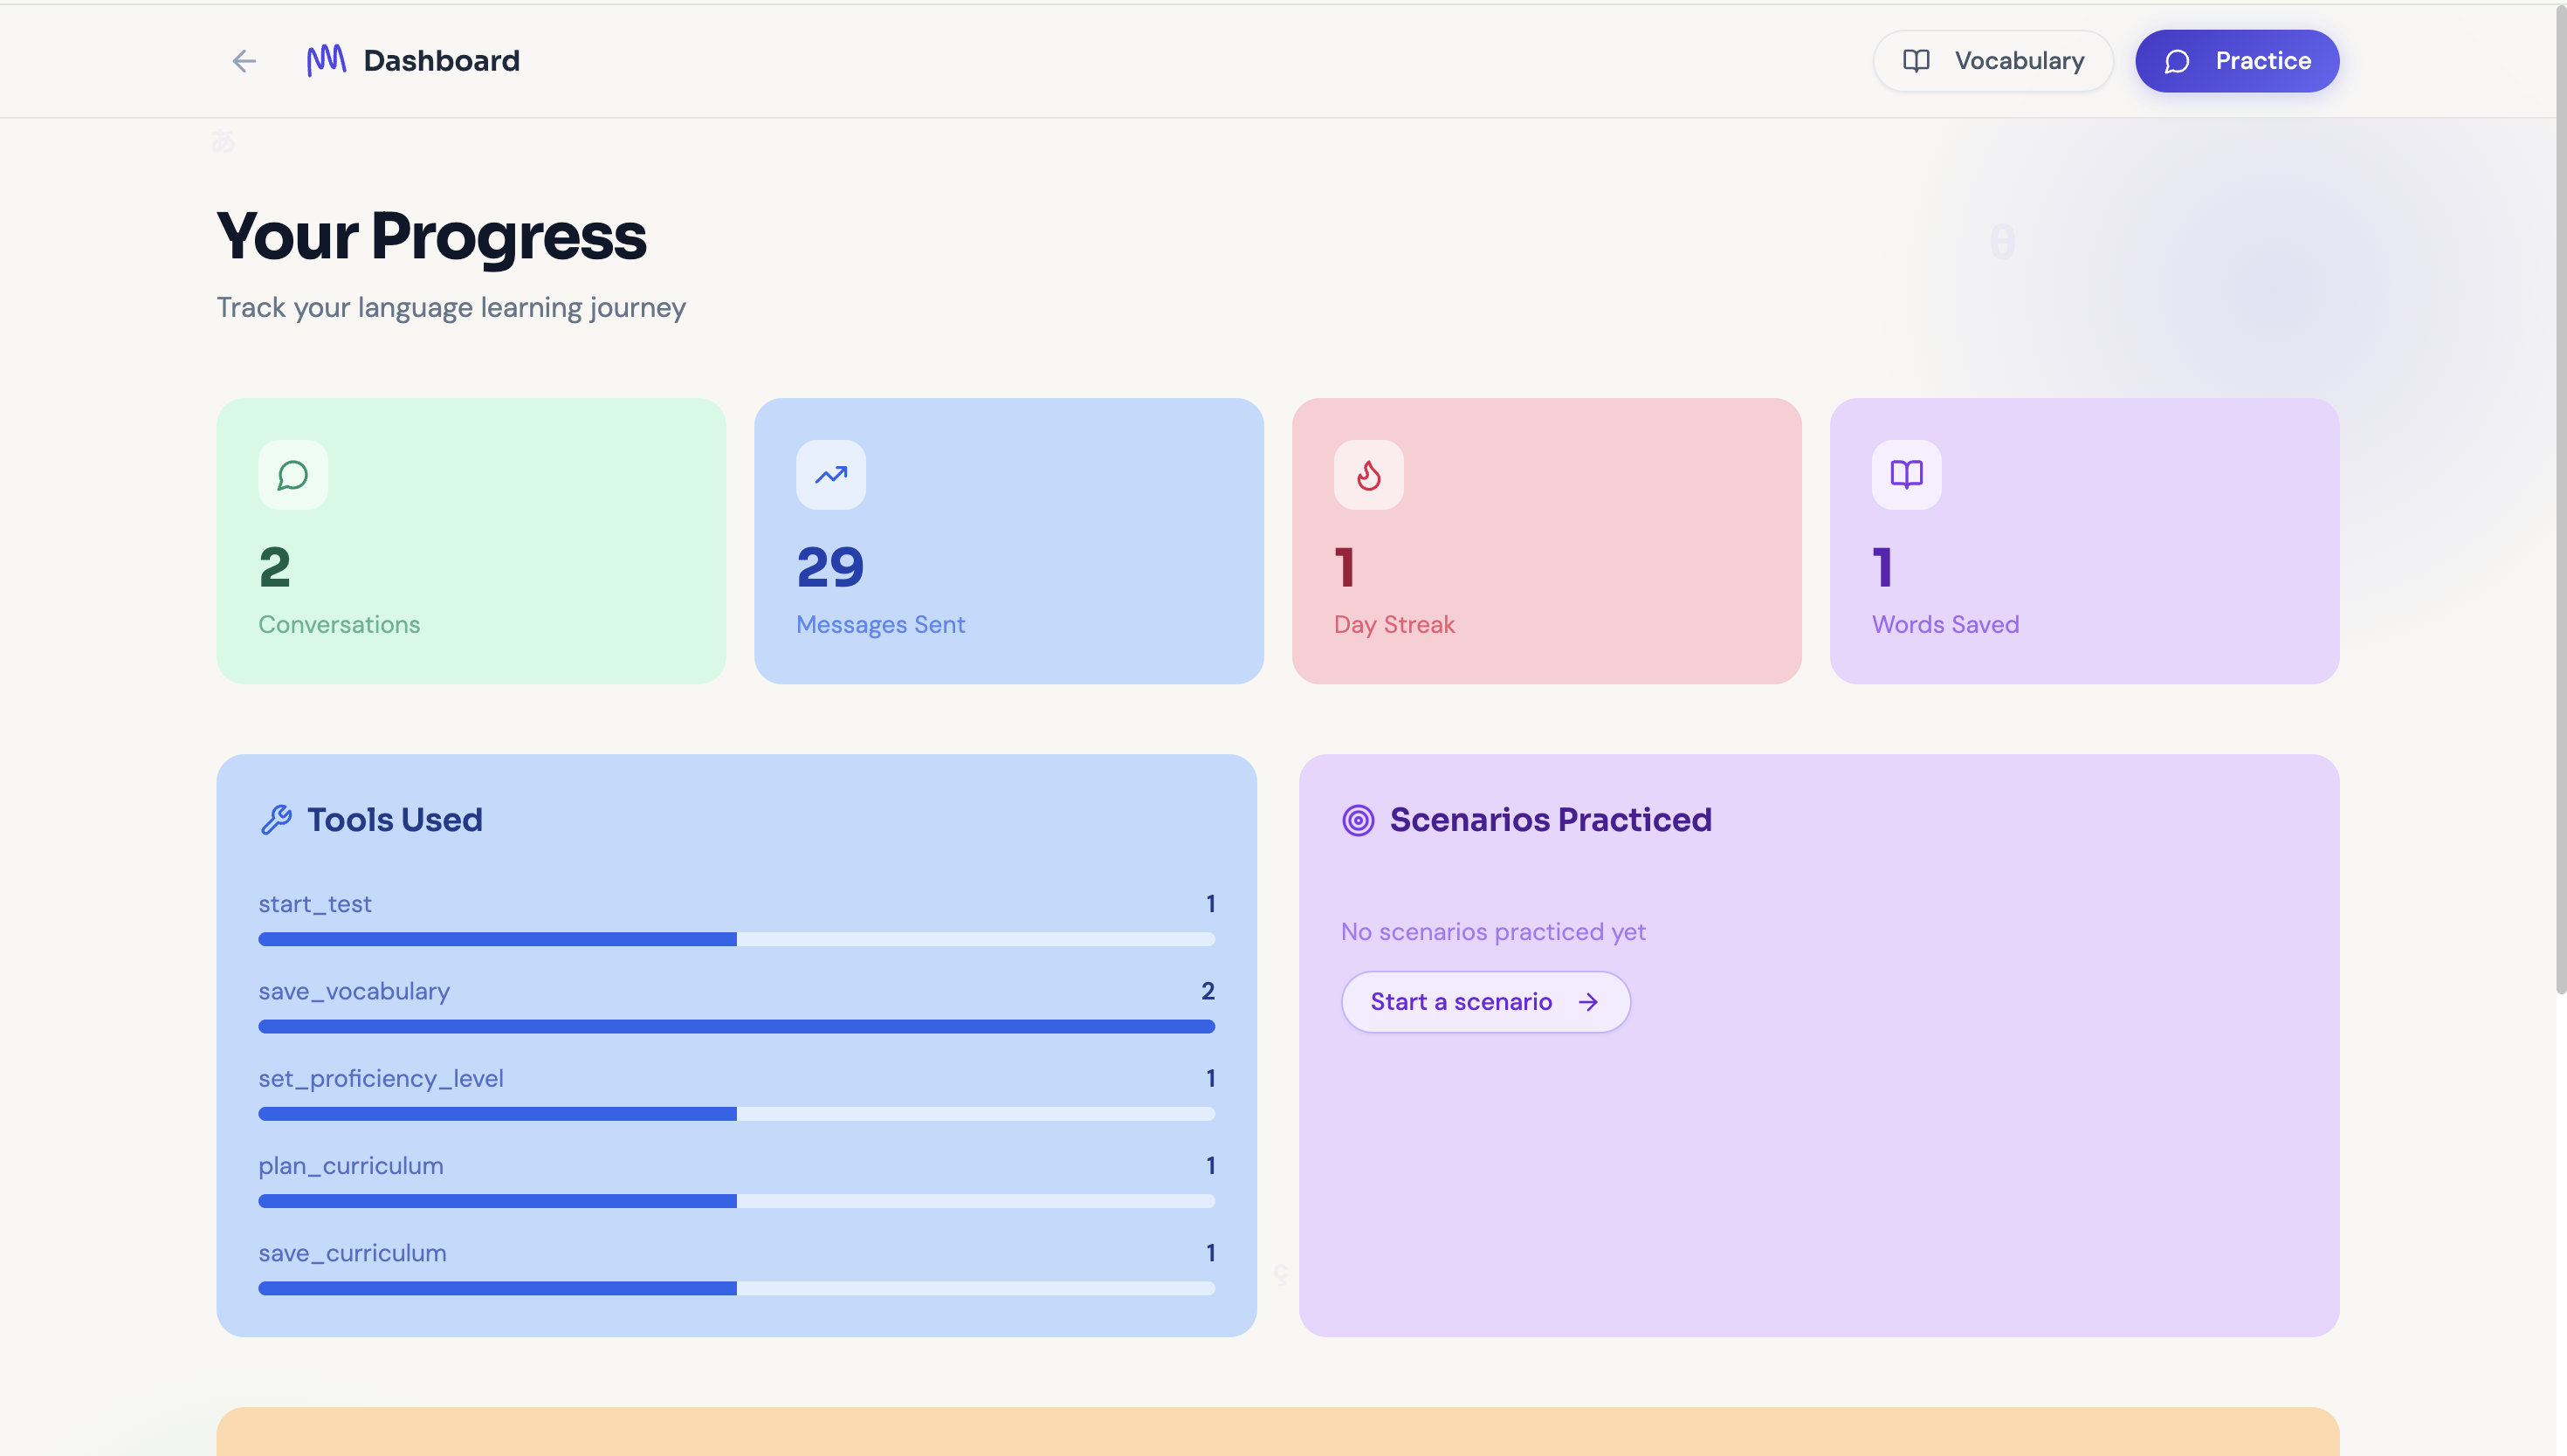Click the save_curriculum count label
Viewport: 2567px width, 1456px height.
click(1211, 1252)
